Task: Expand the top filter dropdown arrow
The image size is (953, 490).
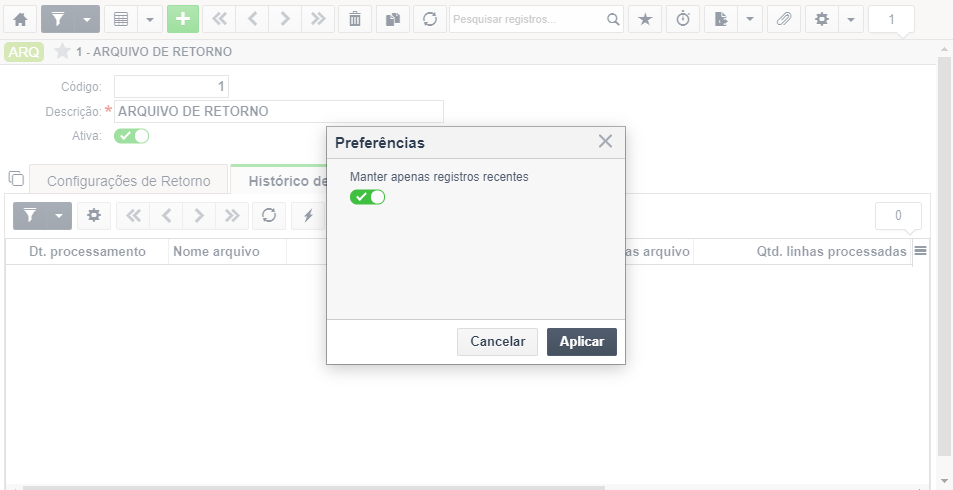Action: (87, 19)
